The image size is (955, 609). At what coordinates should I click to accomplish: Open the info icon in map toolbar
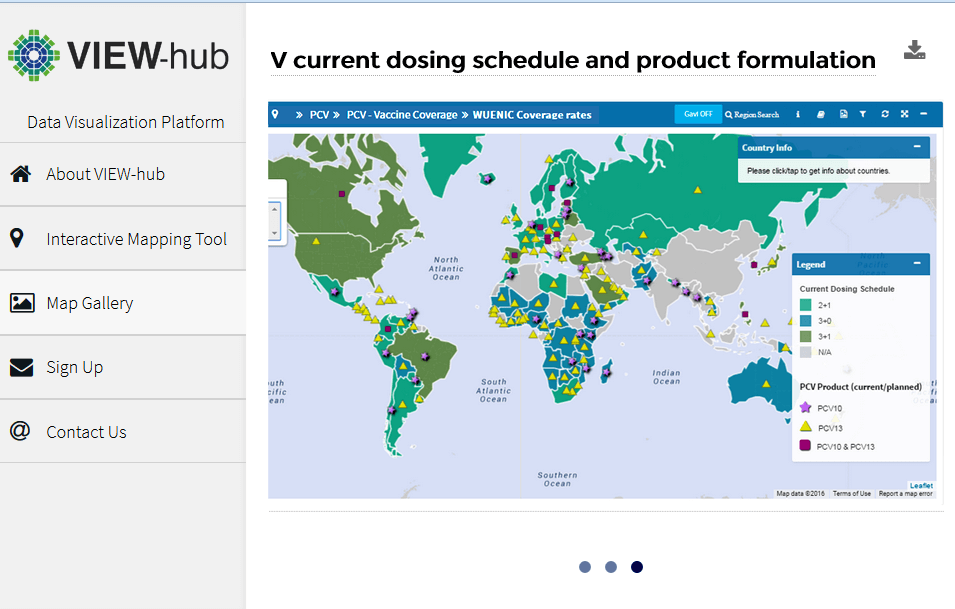tap(797, 114)
